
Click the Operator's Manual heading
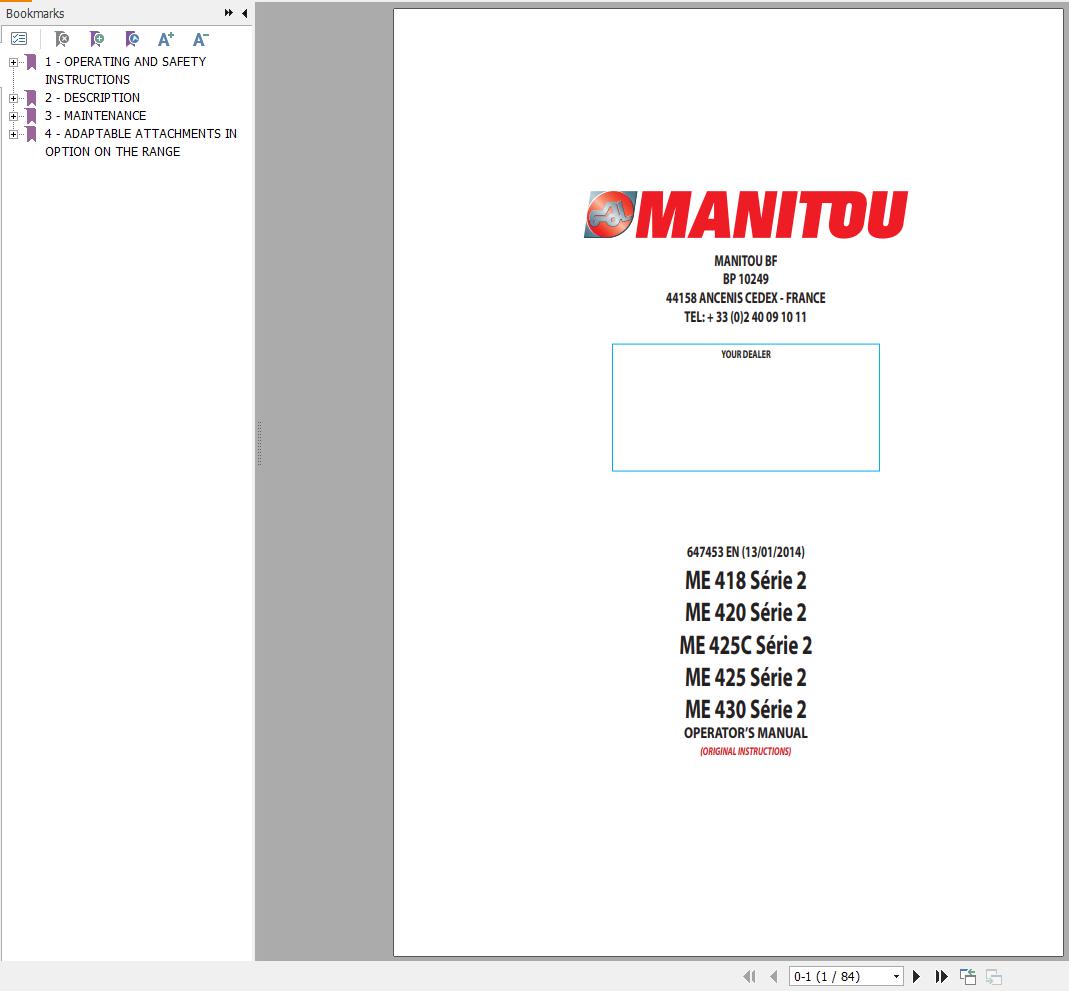point(746,733)
